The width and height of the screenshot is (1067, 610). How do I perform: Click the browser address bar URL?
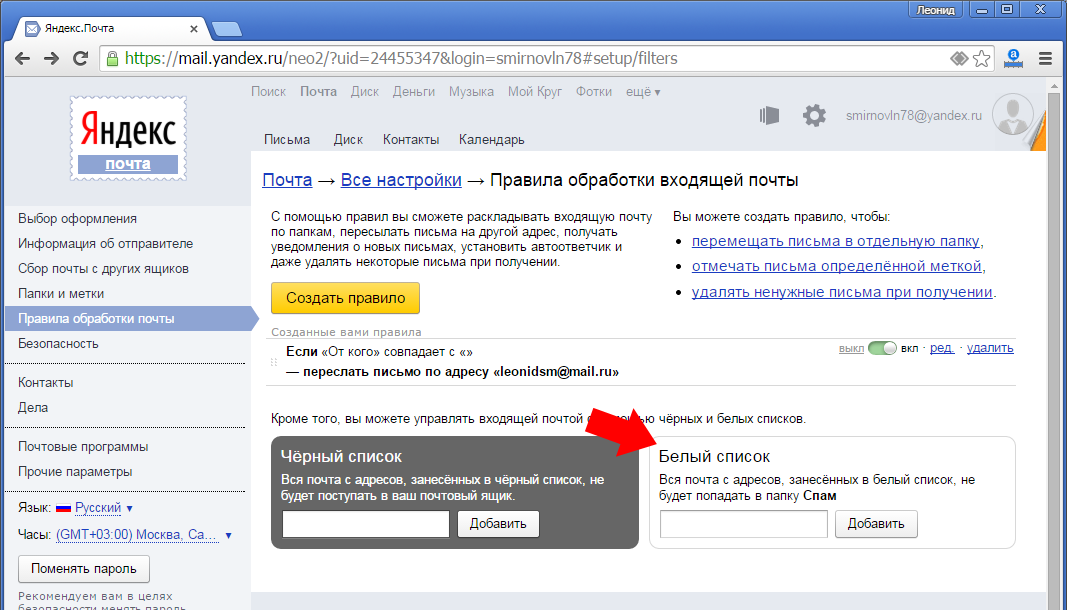pos(401,59)
